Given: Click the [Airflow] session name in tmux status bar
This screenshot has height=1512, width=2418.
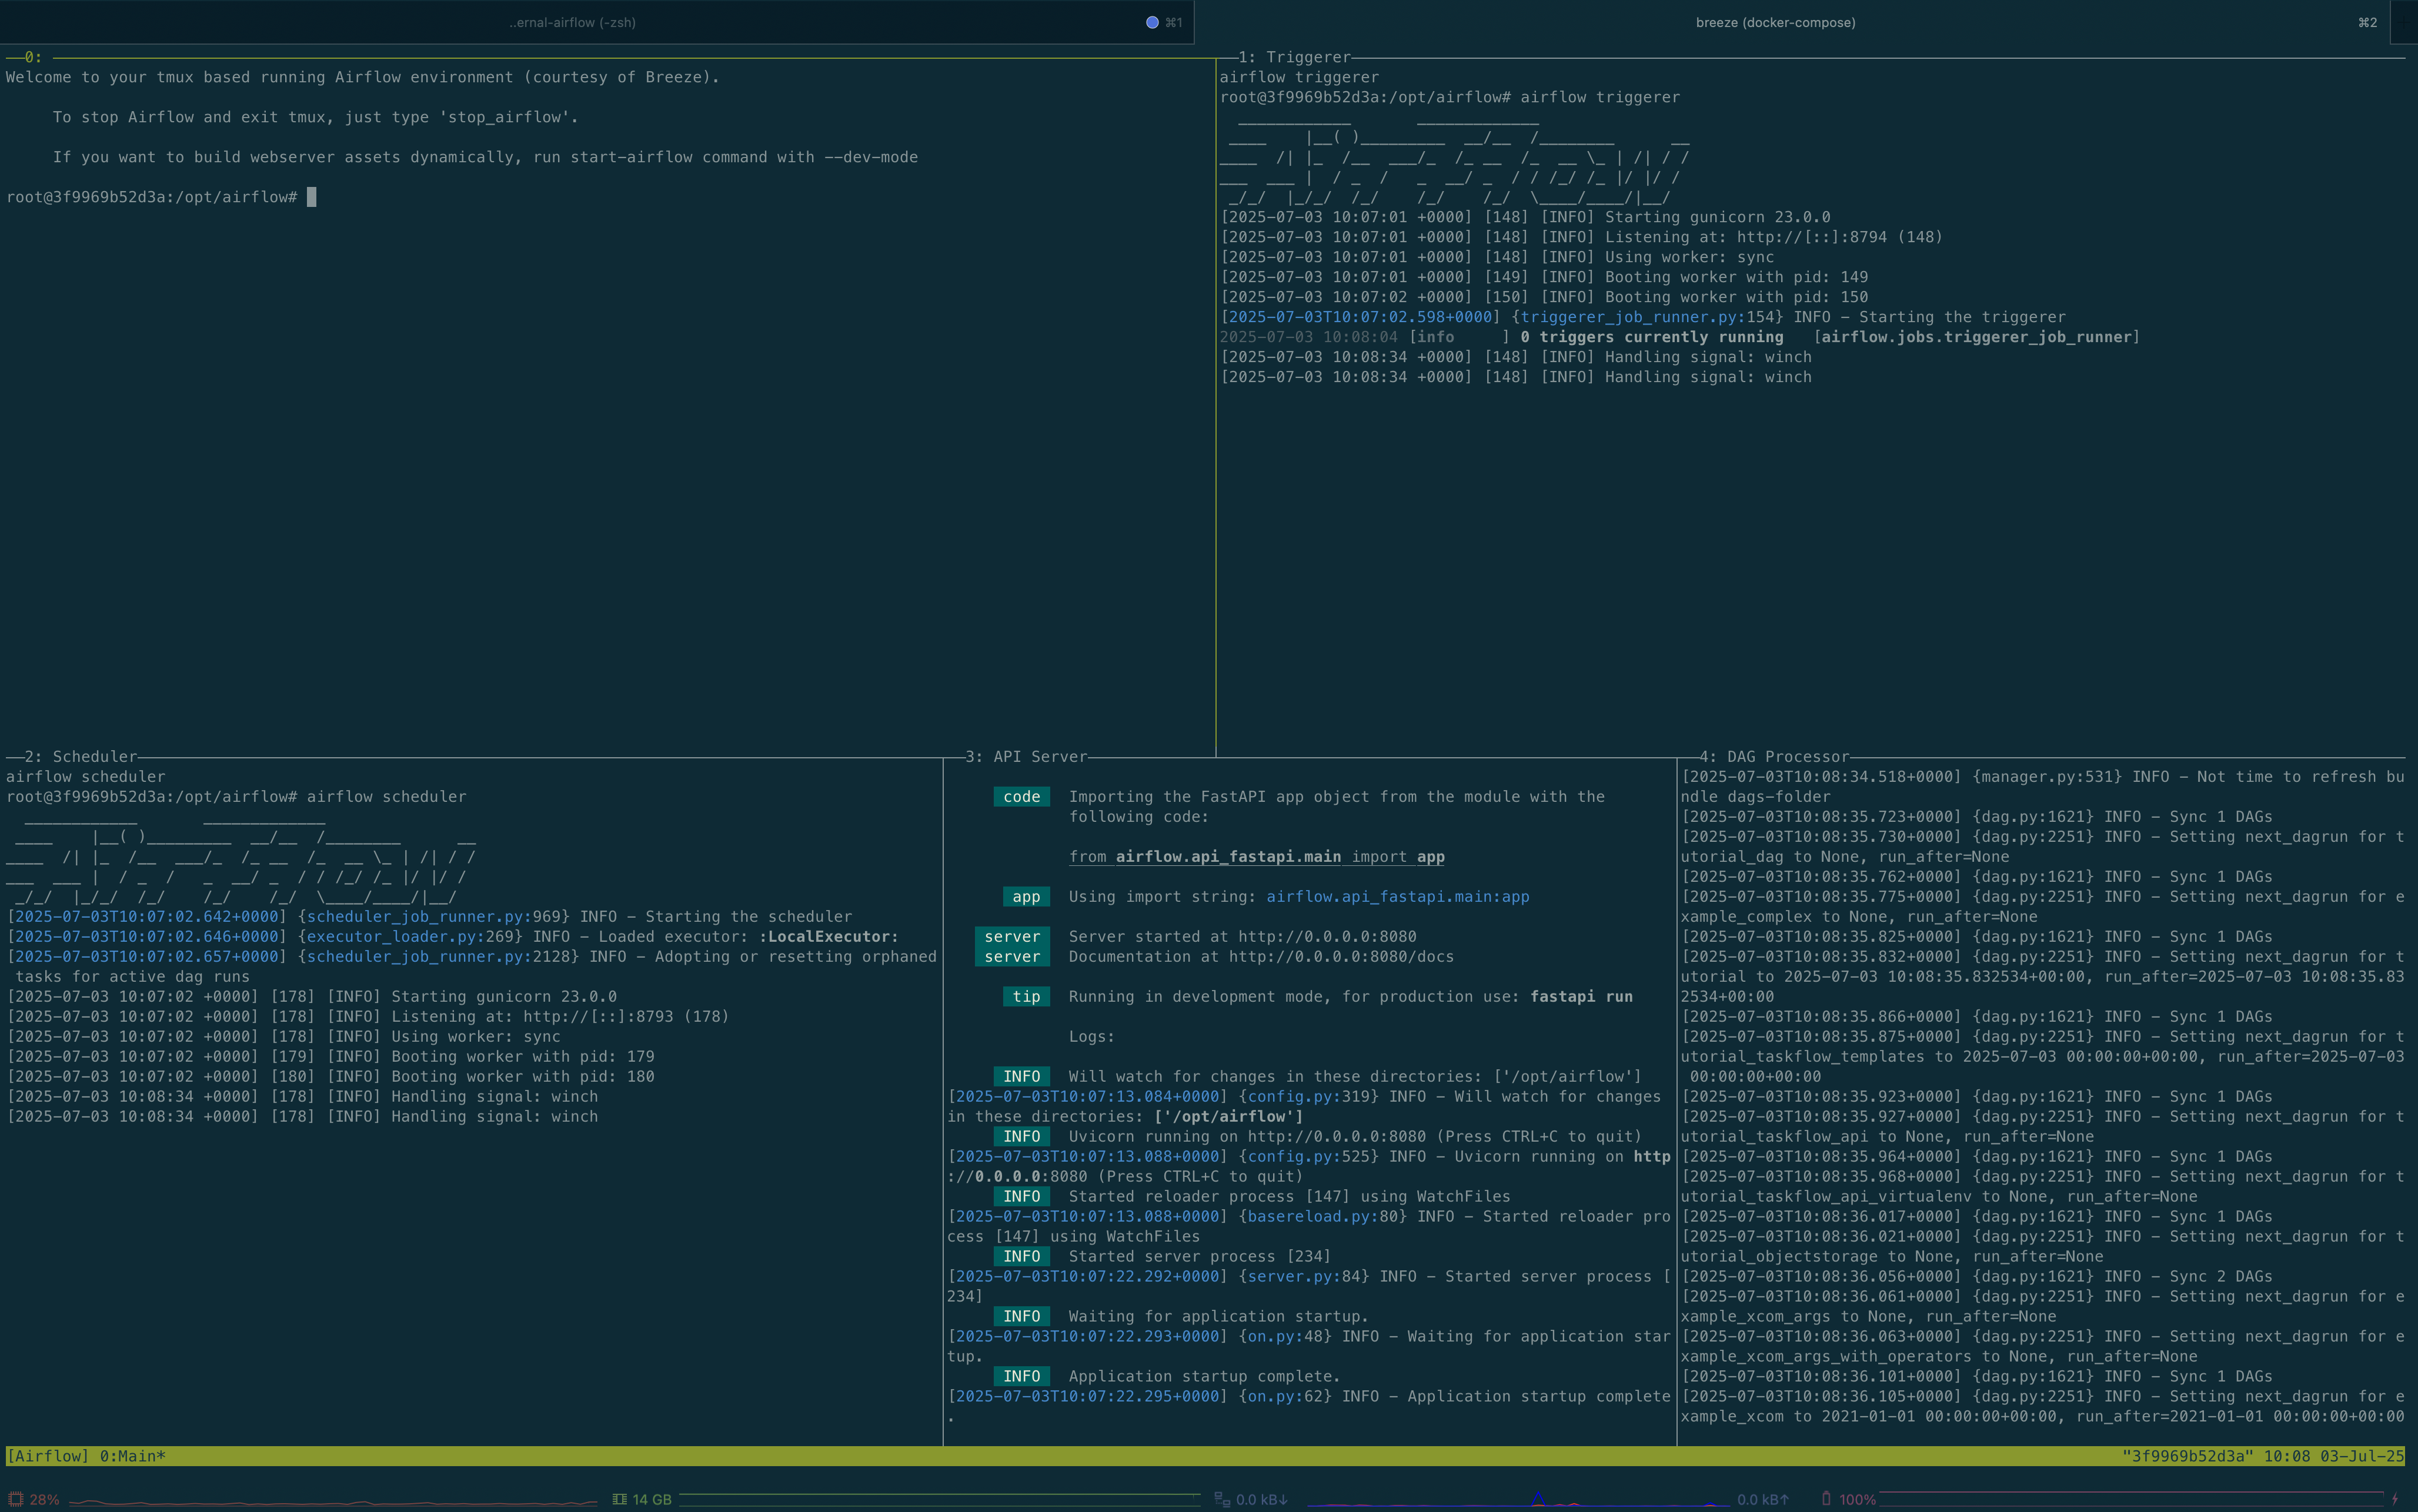Looking at the screenshot, I should click(48, 1456).
